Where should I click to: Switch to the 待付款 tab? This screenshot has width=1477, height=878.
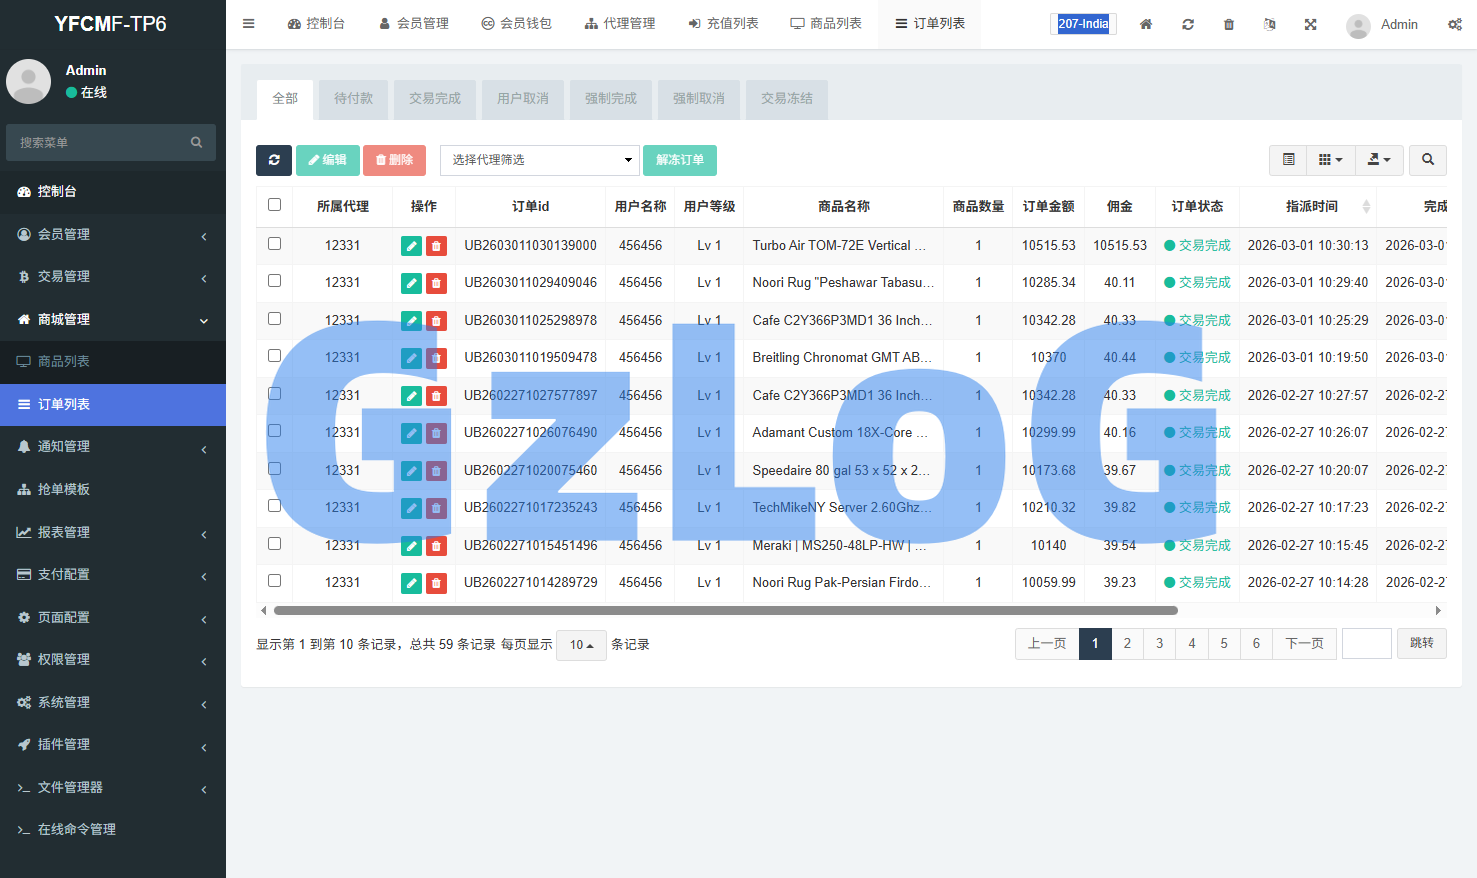pos(353,99)
